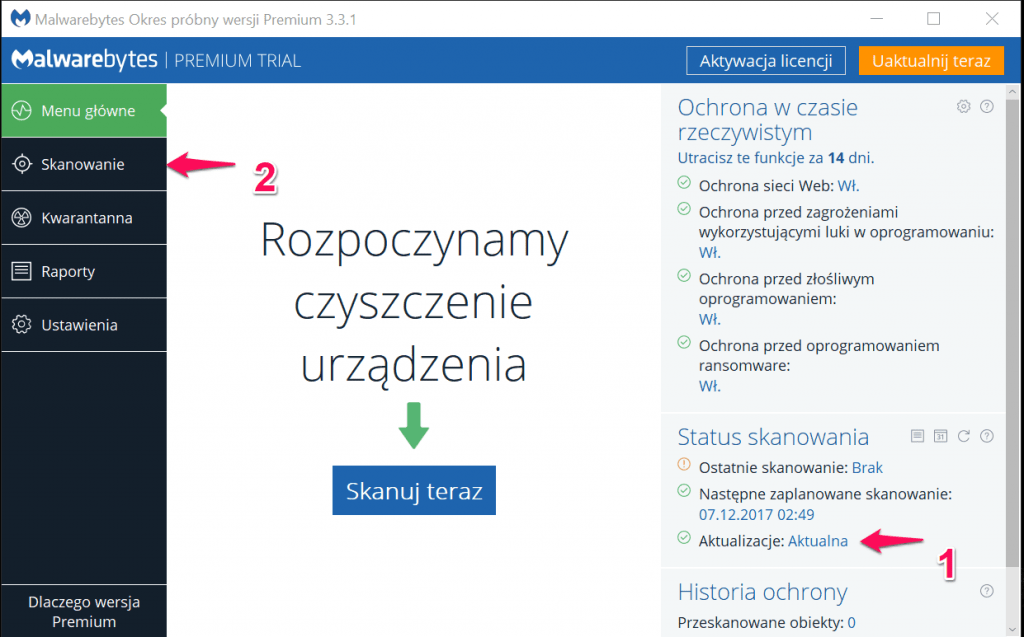Open Raporty section in sidebar
Screen dimensions: 1024x637
[x=83, y=271]
